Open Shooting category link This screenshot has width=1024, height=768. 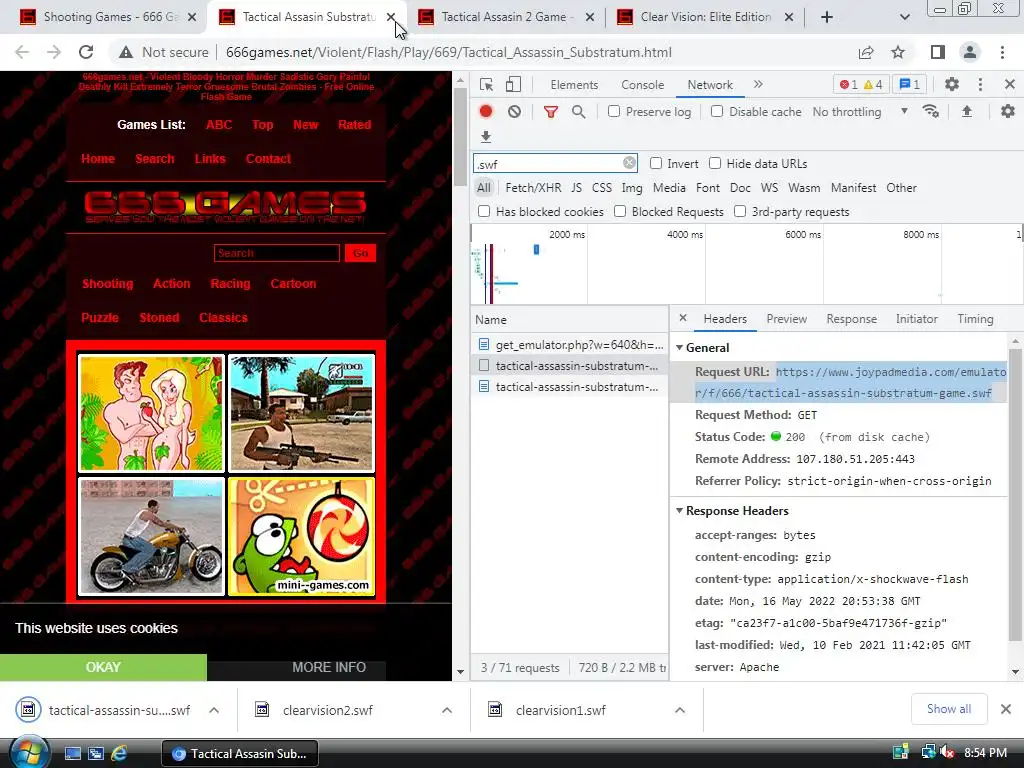click(x=108, y=283)
